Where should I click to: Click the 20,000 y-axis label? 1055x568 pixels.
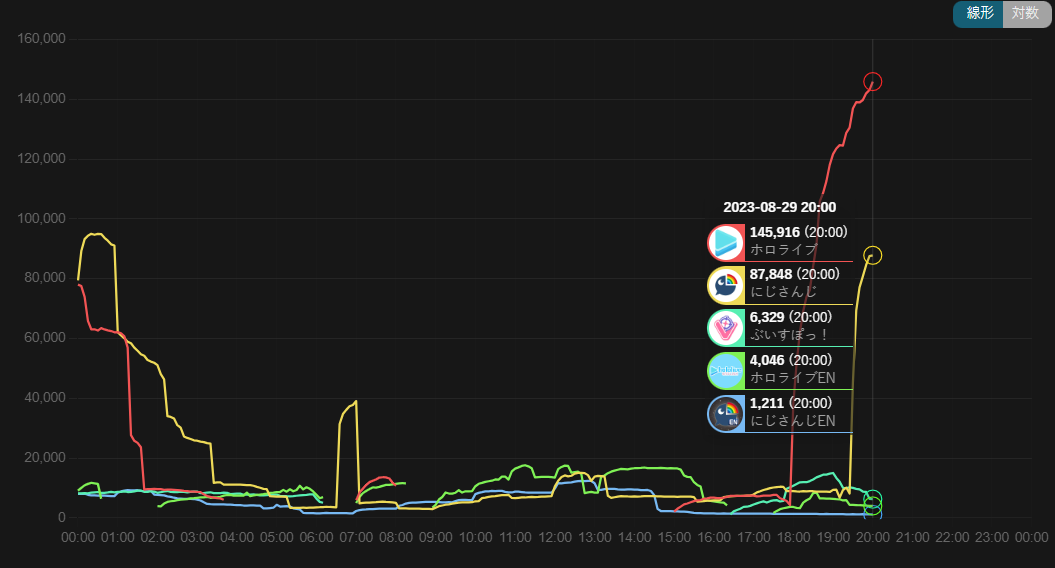coord(44,458)
